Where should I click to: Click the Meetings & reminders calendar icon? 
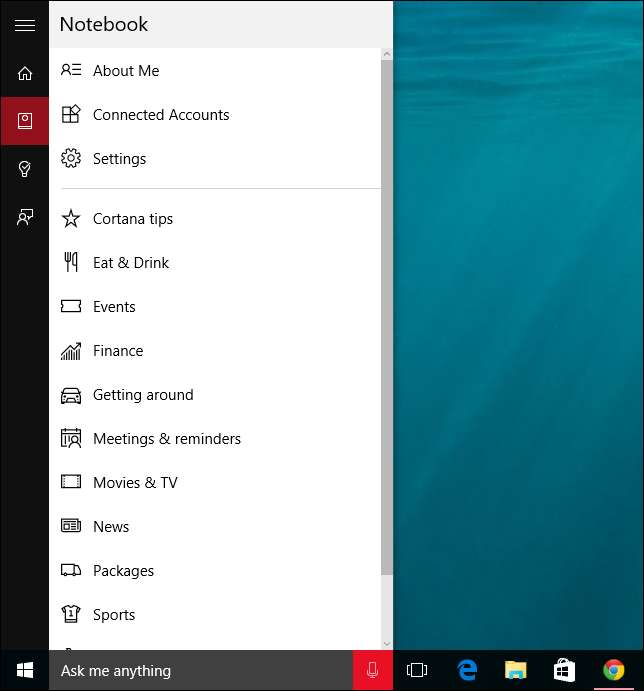(x=71, y=438)
